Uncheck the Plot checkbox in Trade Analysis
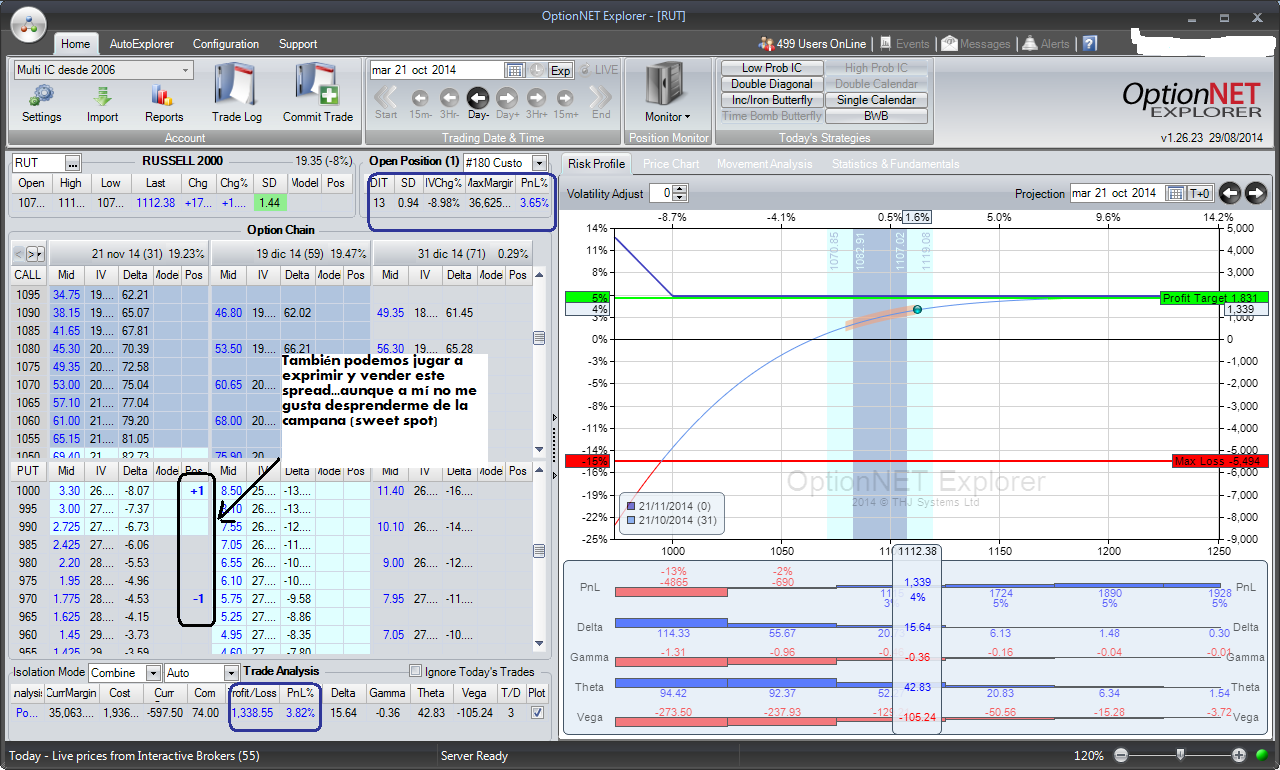The height and width of the screenshot is (770, 1280). tap(538, 713)
